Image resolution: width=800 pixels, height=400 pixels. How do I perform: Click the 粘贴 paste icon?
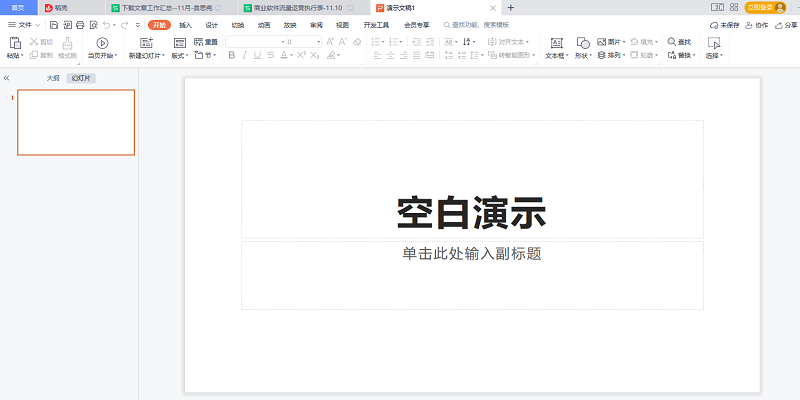tap(13, 43)
